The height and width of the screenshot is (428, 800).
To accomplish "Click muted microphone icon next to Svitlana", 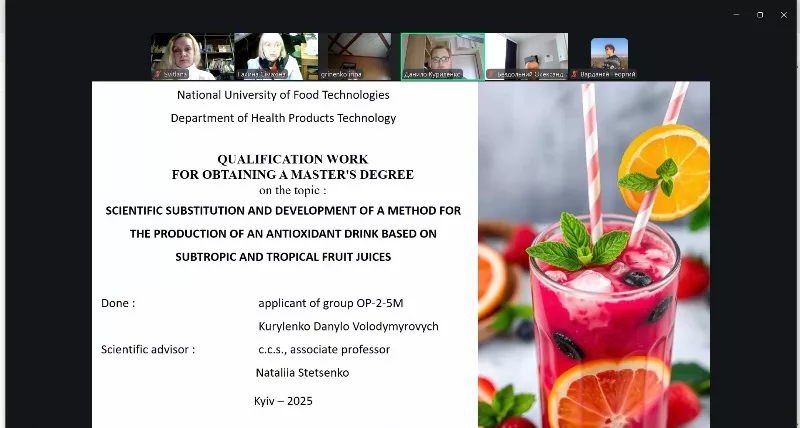I will (156, 74).
